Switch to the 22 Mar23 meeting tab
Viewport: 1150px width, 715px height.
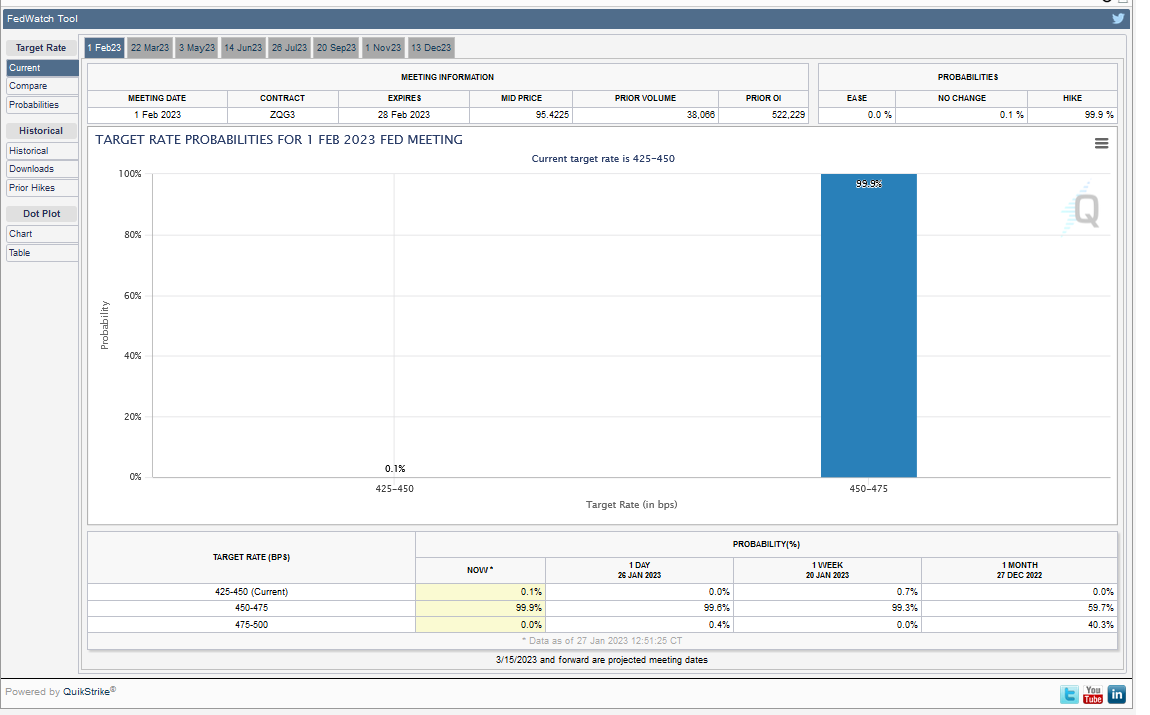pyautogui.click(x=150, y=48)
